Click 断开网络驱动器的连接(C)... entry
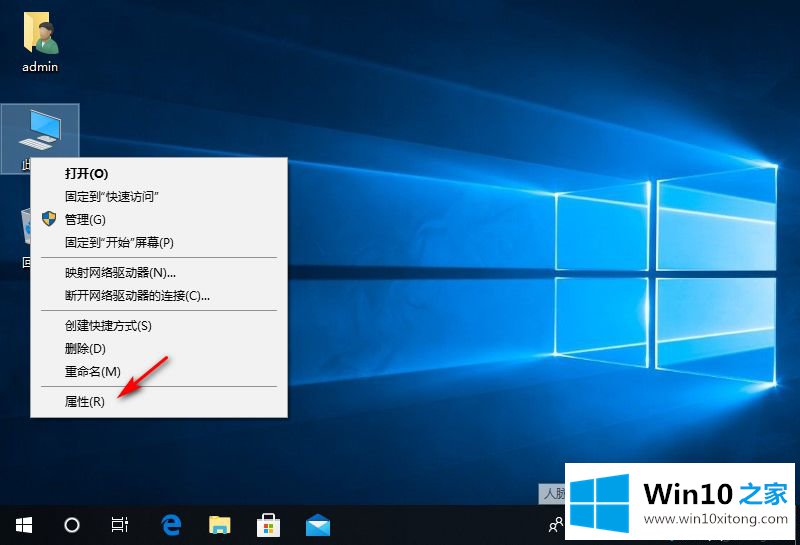 click(137, 295)
